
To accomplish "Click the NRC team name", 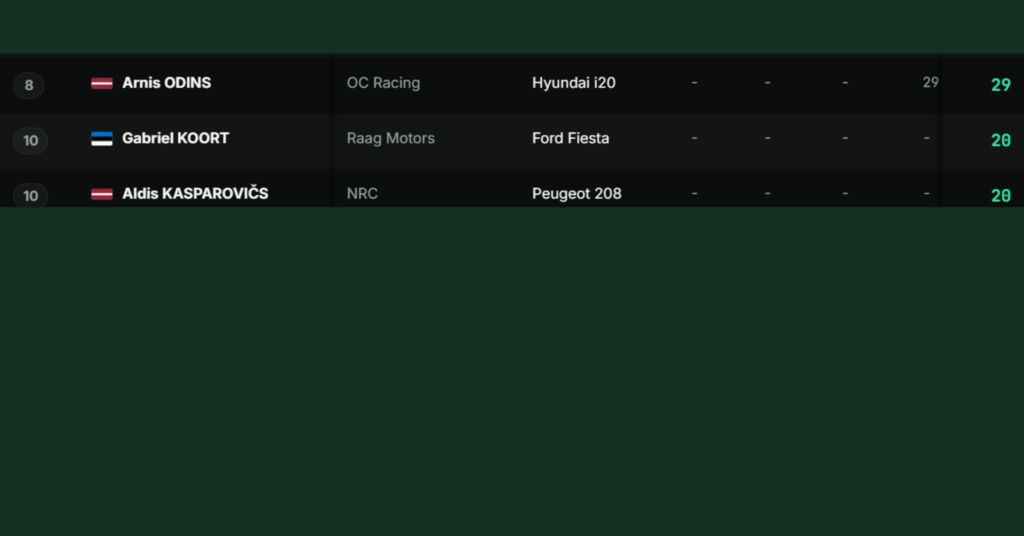I will click(362, 194).
